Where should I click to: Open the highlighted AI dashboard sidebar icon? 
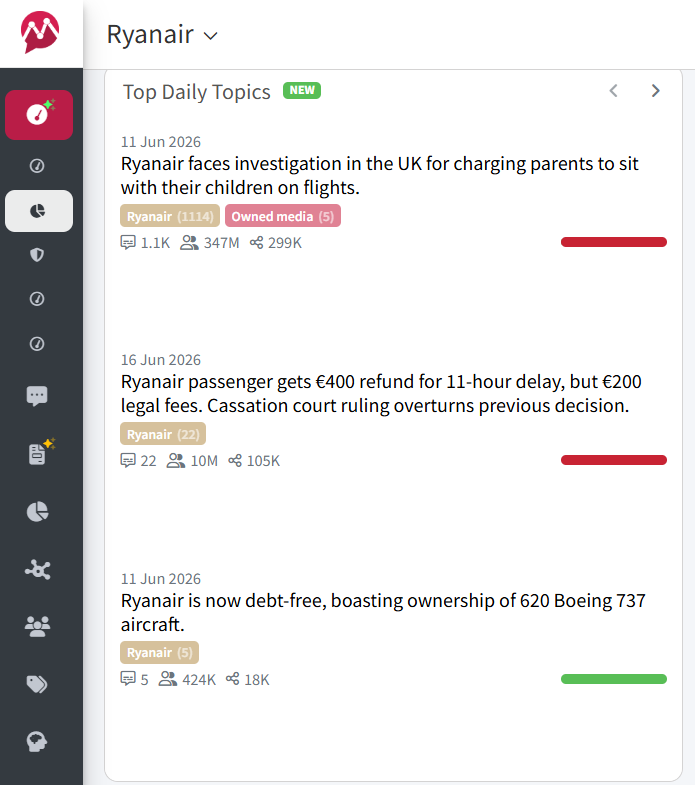pyautogui.click(x=39, y=115)
